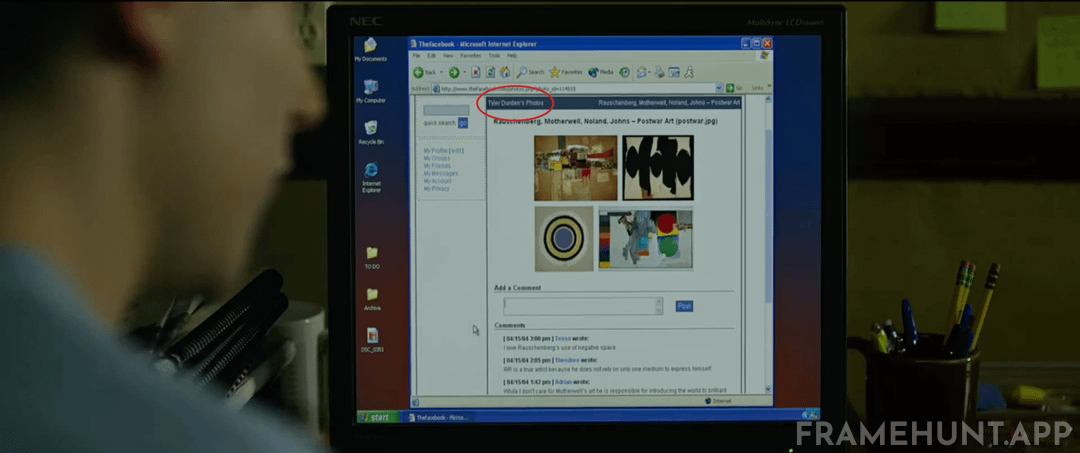Expand the address bar dropdown

pyautogui.click(x=719, y=88)
